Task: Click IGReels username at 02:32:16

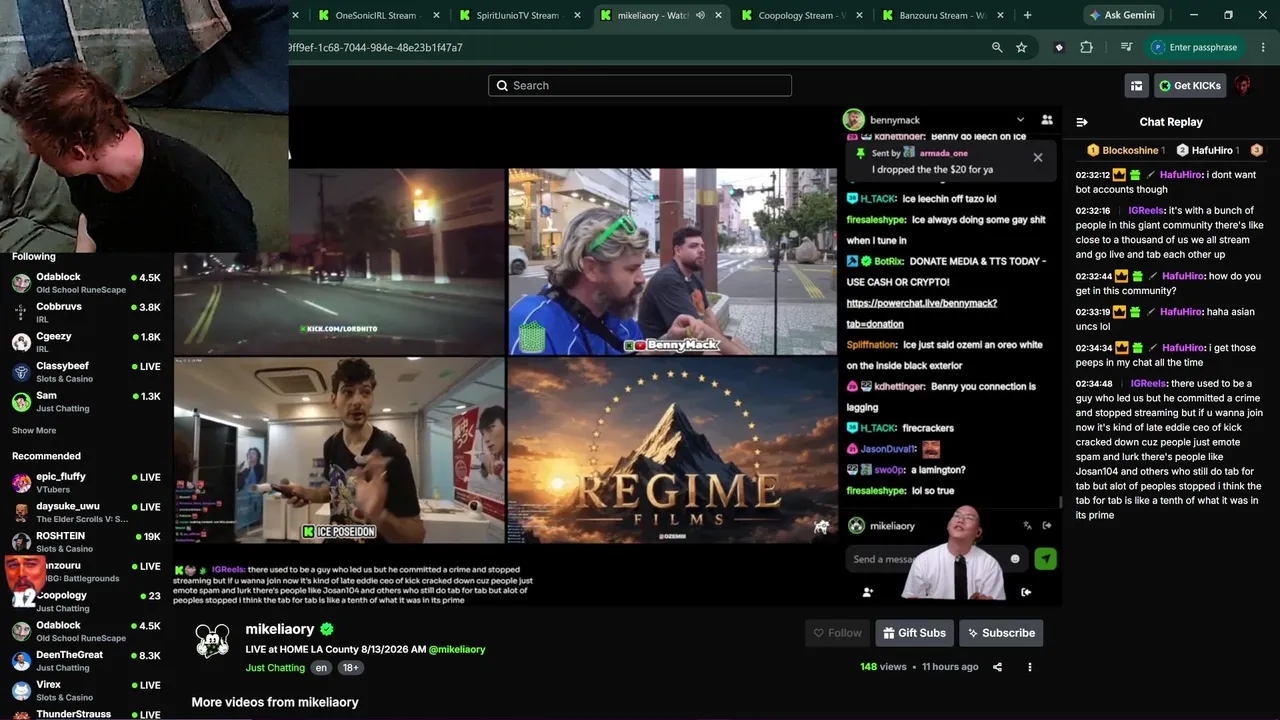Action: coord(1147,211)
